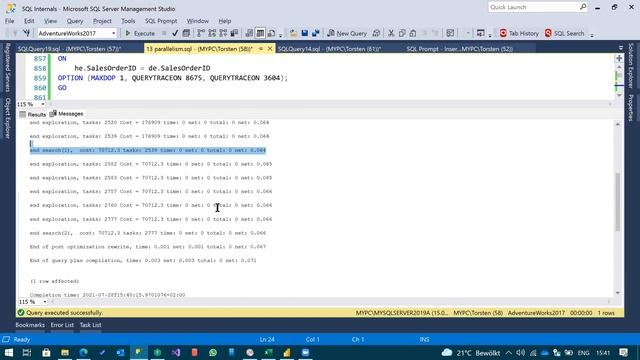Switch to the SQLQuery14.sql tab
This screenshot has width=640, height=360.
click(x=329, y=49)
